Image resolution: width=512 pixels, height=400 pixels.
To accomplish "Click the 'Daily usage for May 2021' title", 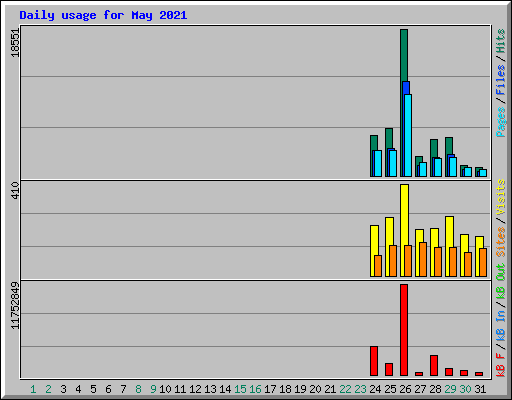I will 103,15.
